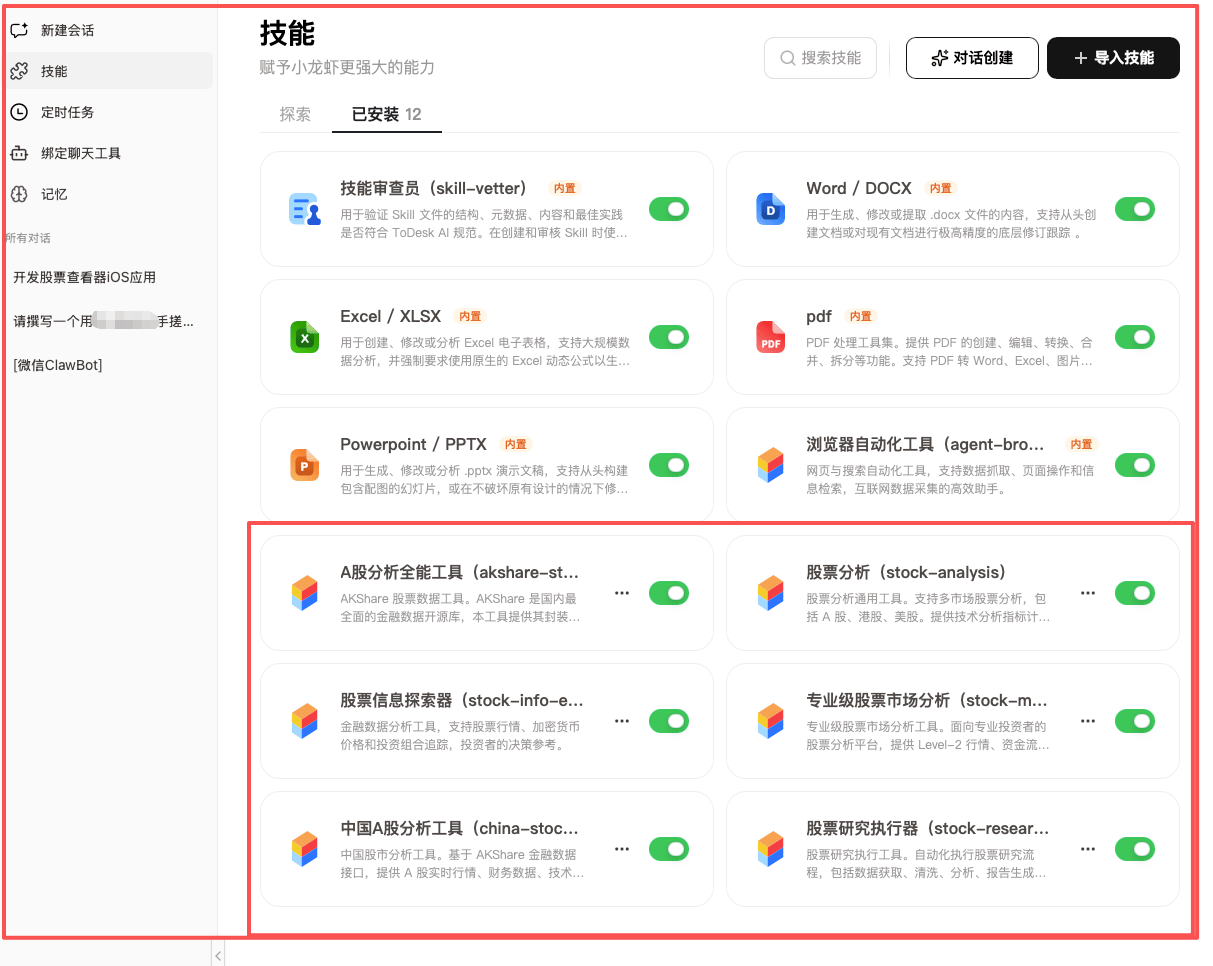Click the 股票分析 stock-analysis cube icon
Screen dimensions: 1213x966
(x=771, y=593)
